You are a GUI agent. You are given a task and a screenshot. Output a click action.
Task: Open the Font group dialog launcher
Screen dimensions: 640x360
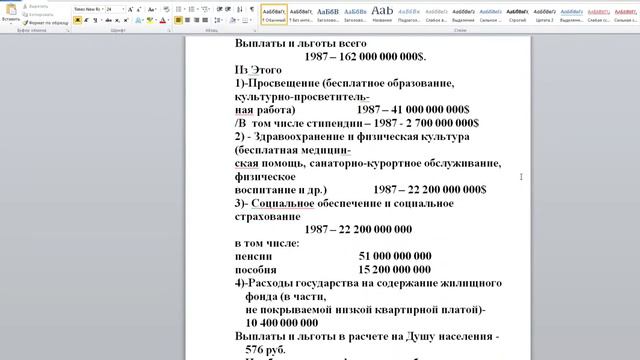pyautogui.click(x=169, y=31)
